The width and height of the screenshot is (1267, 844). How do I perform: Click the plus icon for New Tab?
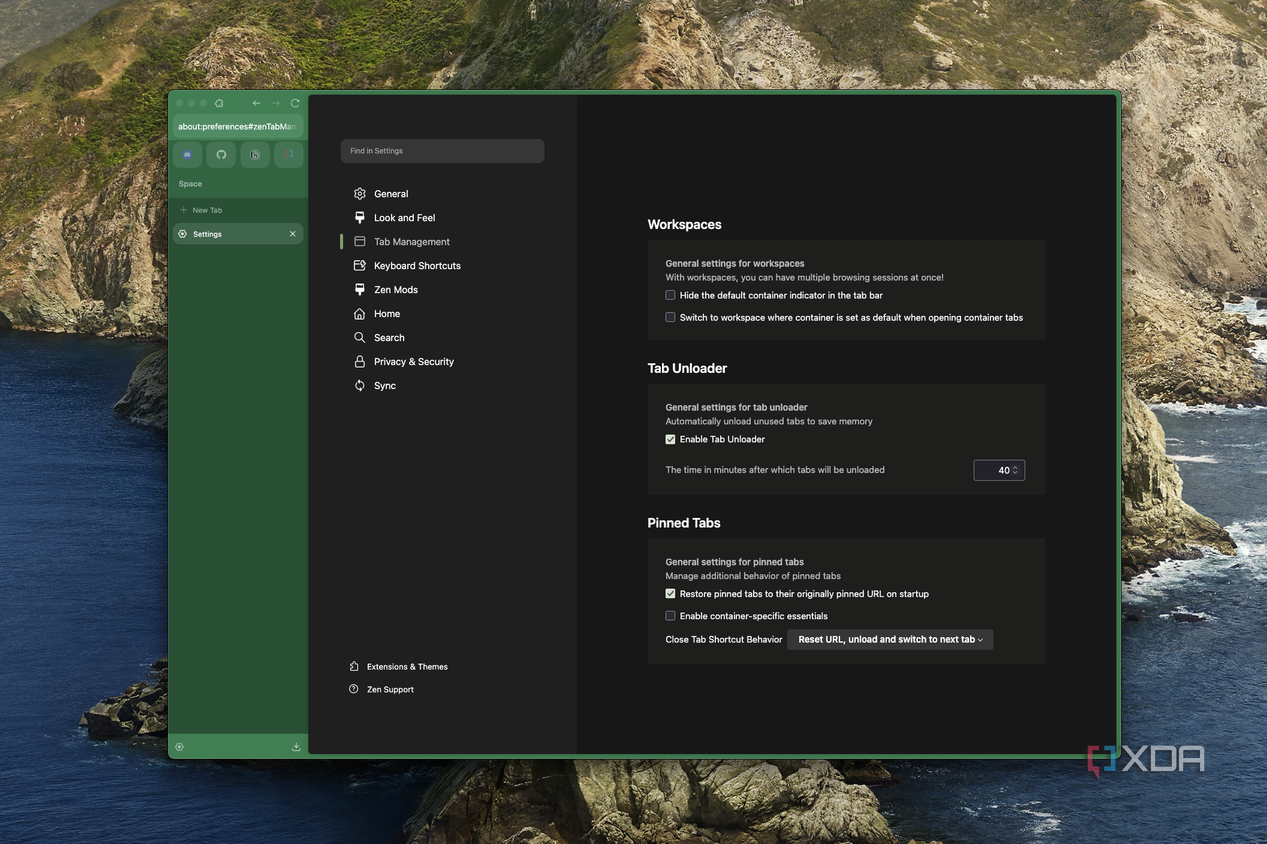click(x=183, y=210)
